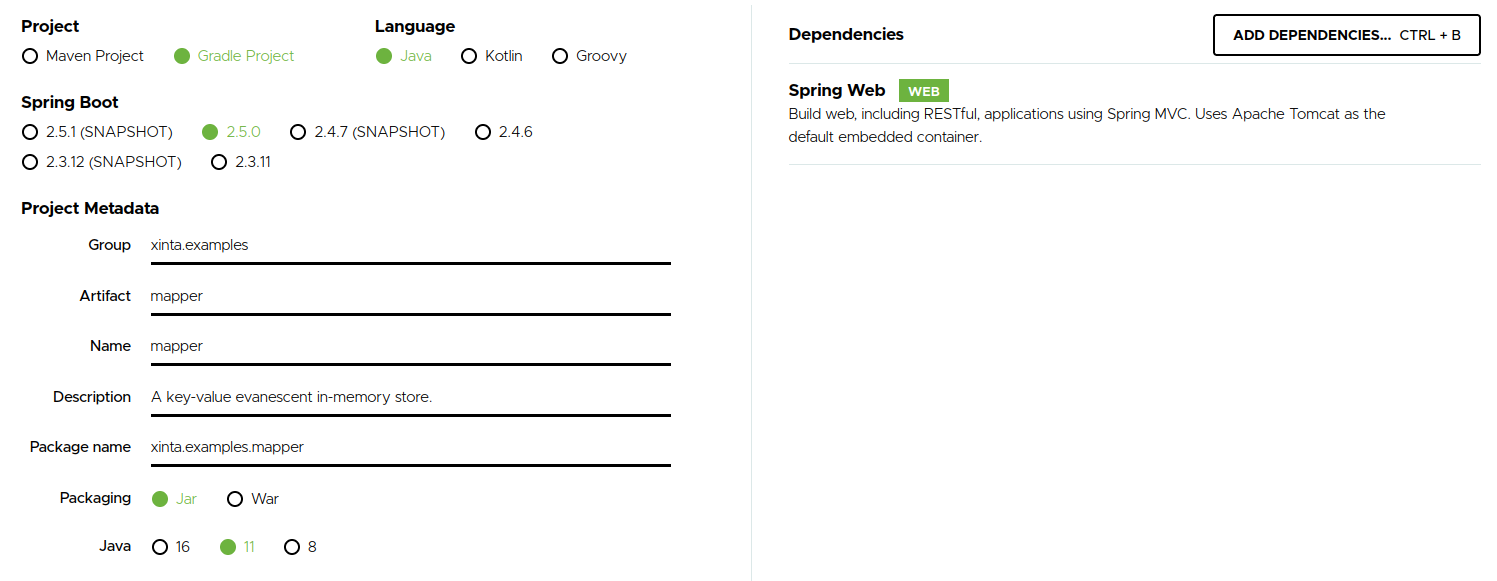Select War packaging option
This screenshot has width=1497, height=581.
tap(236, 498)
